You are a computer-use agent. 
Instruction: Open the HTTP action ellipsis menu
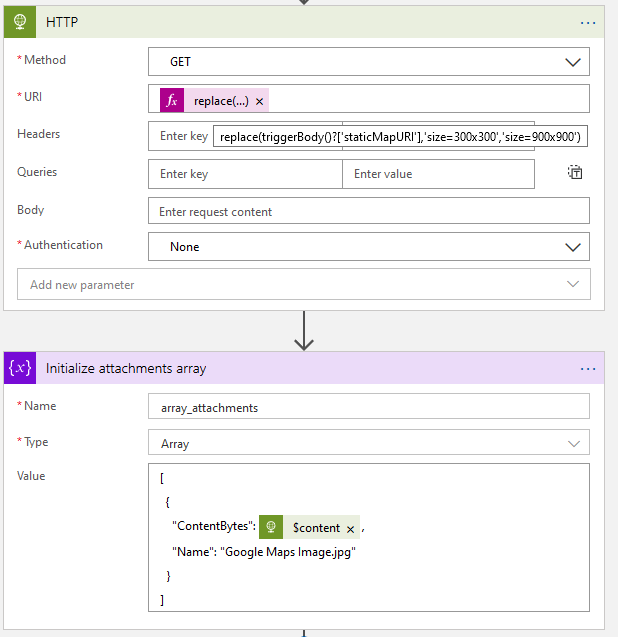[587, 22]
